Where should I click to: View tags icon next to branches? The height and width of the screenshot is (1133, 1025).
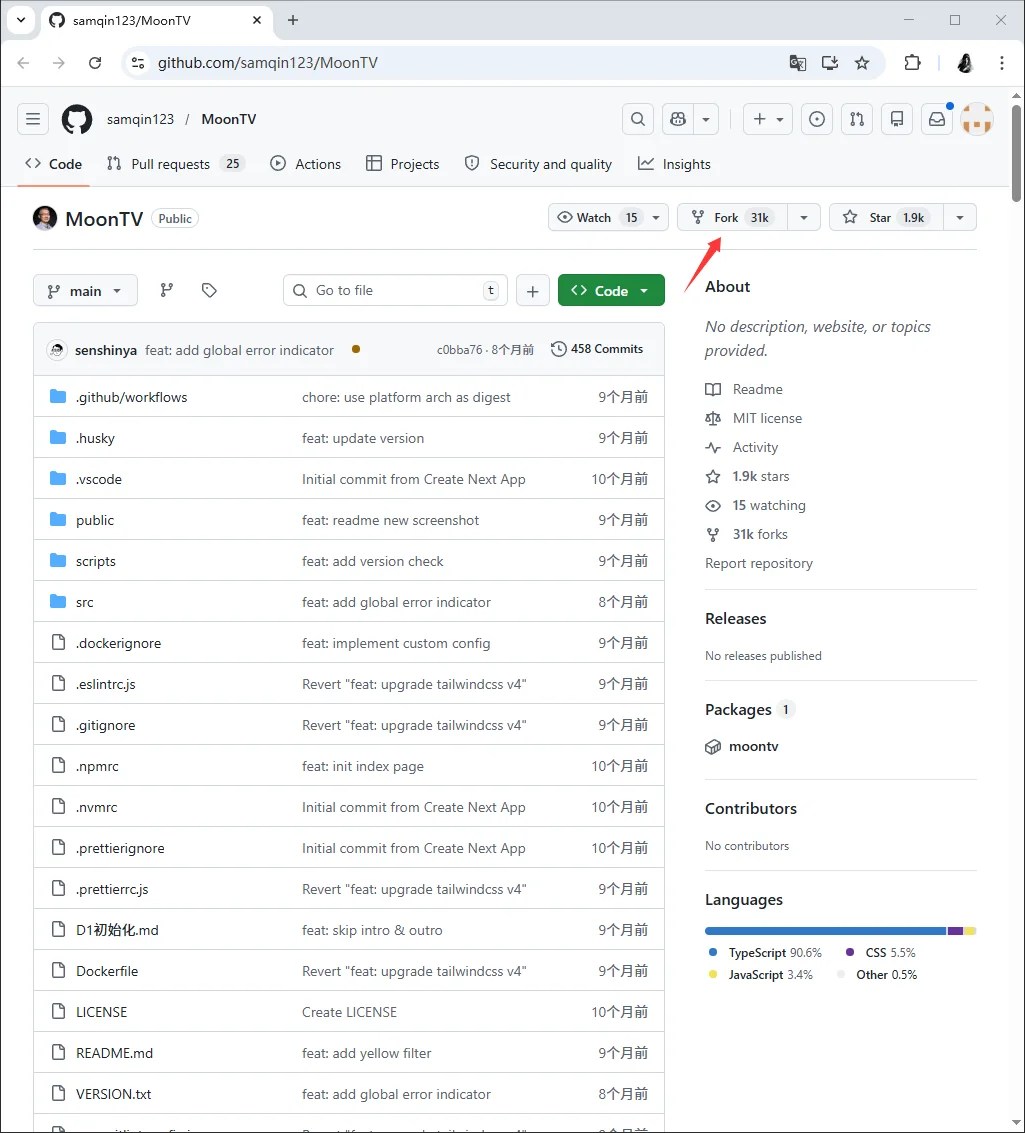point(209,290)
